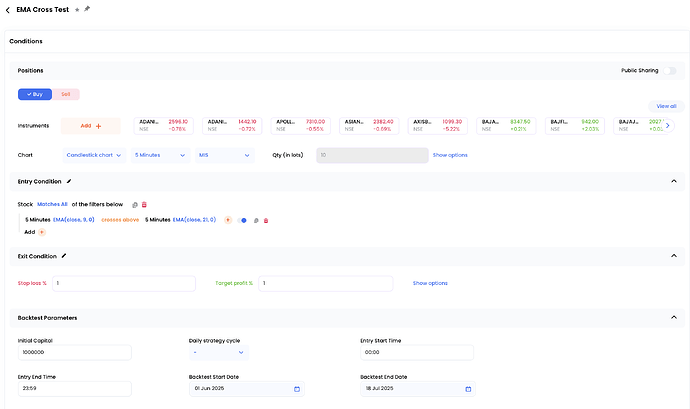Open the 5 Minutes timeframe dropdown

[160, 155]
